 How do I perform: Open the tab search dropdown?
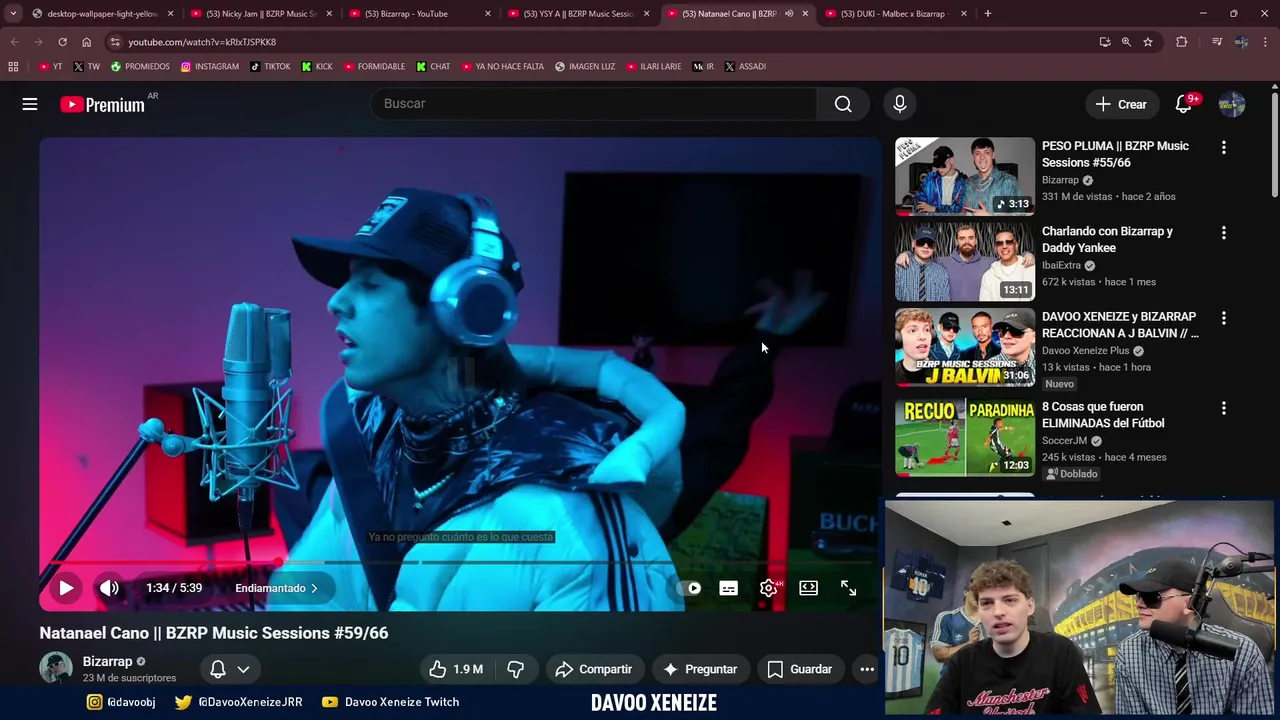(x=13, y=14)
